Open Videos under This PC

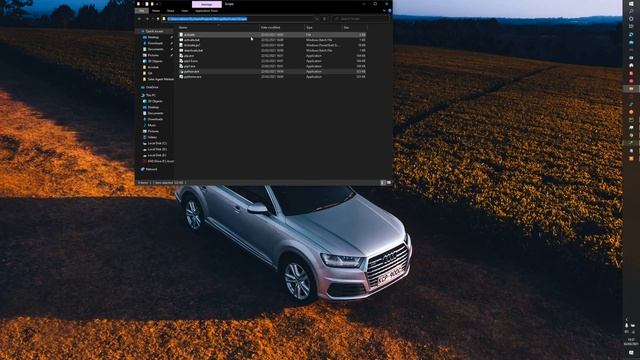152,137
